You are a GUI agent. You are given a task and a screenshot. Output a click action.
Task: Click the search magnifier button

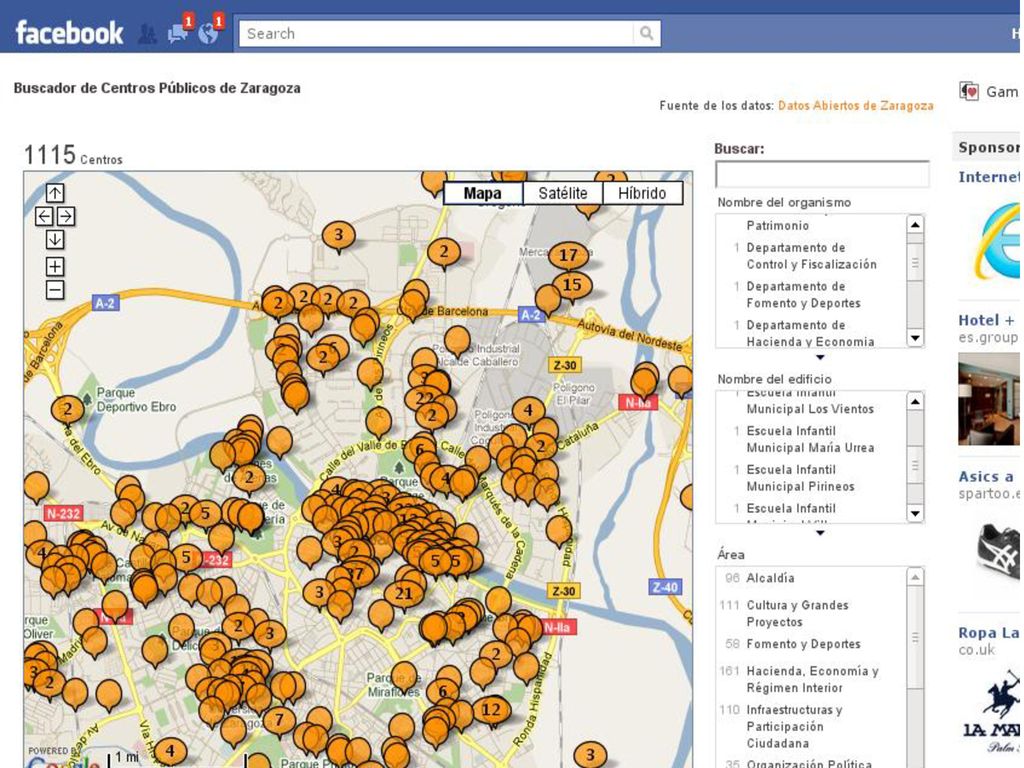(x=646, y=33)
